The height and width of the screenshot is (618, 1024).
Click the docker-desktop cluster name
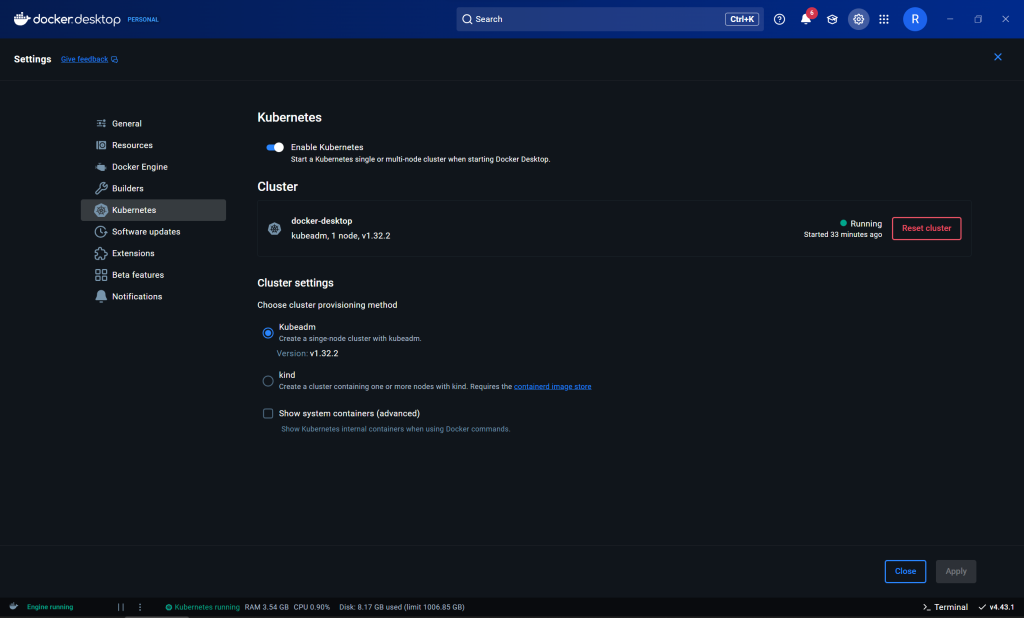(x=321, y=221)
